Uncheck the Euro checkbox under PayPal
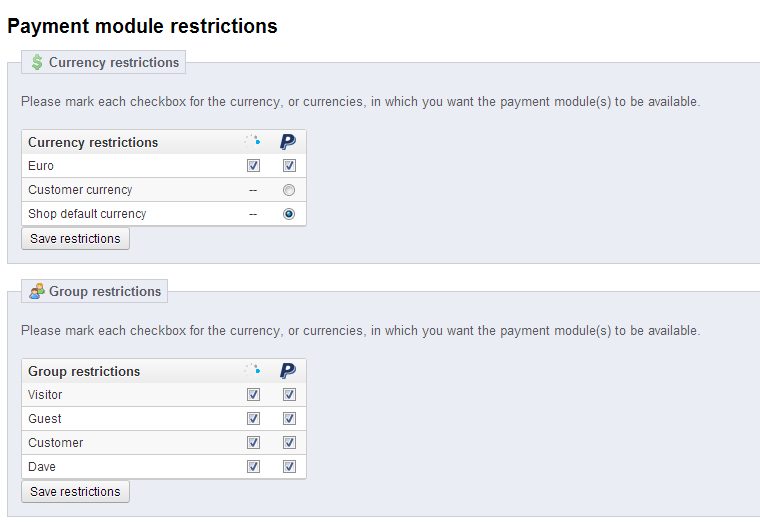This screenshot has height=522, width=760. pos(289,166)
